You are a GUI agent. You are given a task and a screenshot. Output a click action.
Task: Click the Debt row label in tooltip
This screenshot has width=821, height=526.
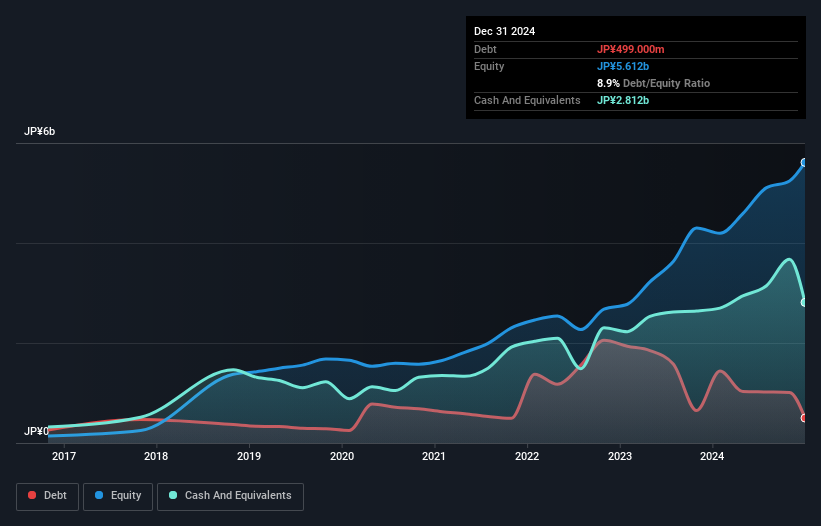click(x=485, y=49)
